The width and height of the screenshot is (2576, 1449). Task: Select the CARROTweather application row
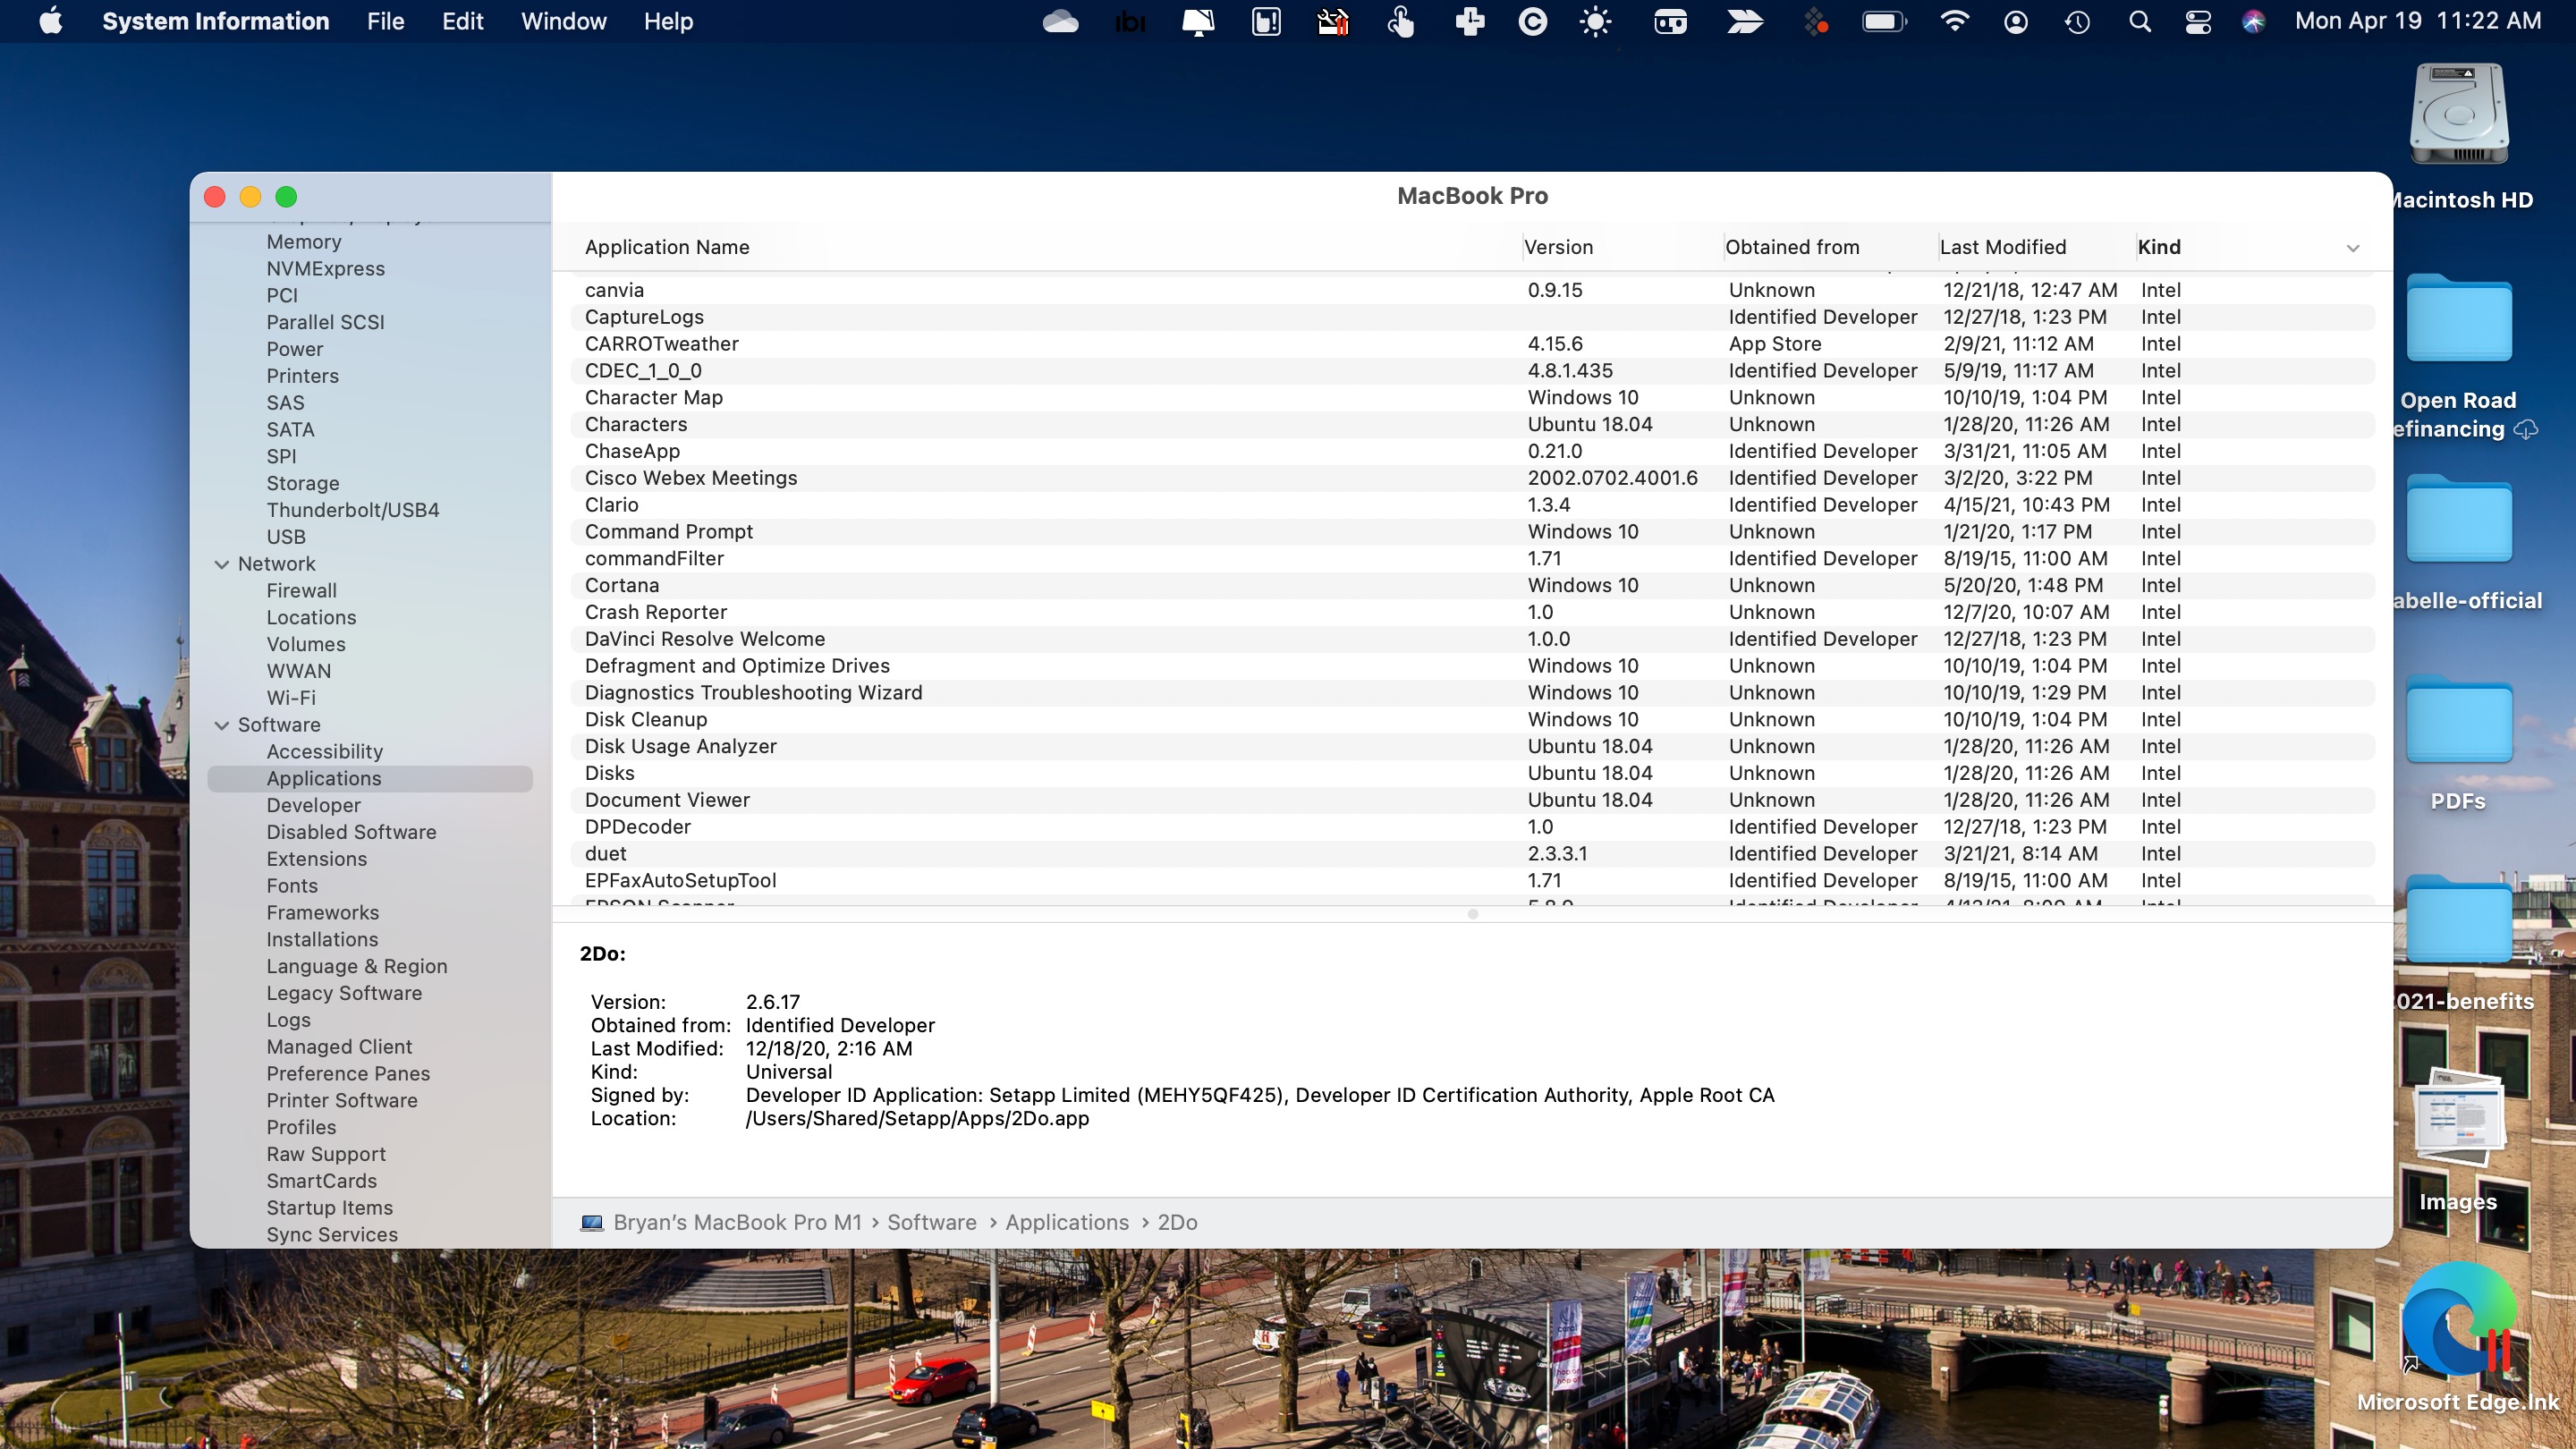coord(1472,344)
